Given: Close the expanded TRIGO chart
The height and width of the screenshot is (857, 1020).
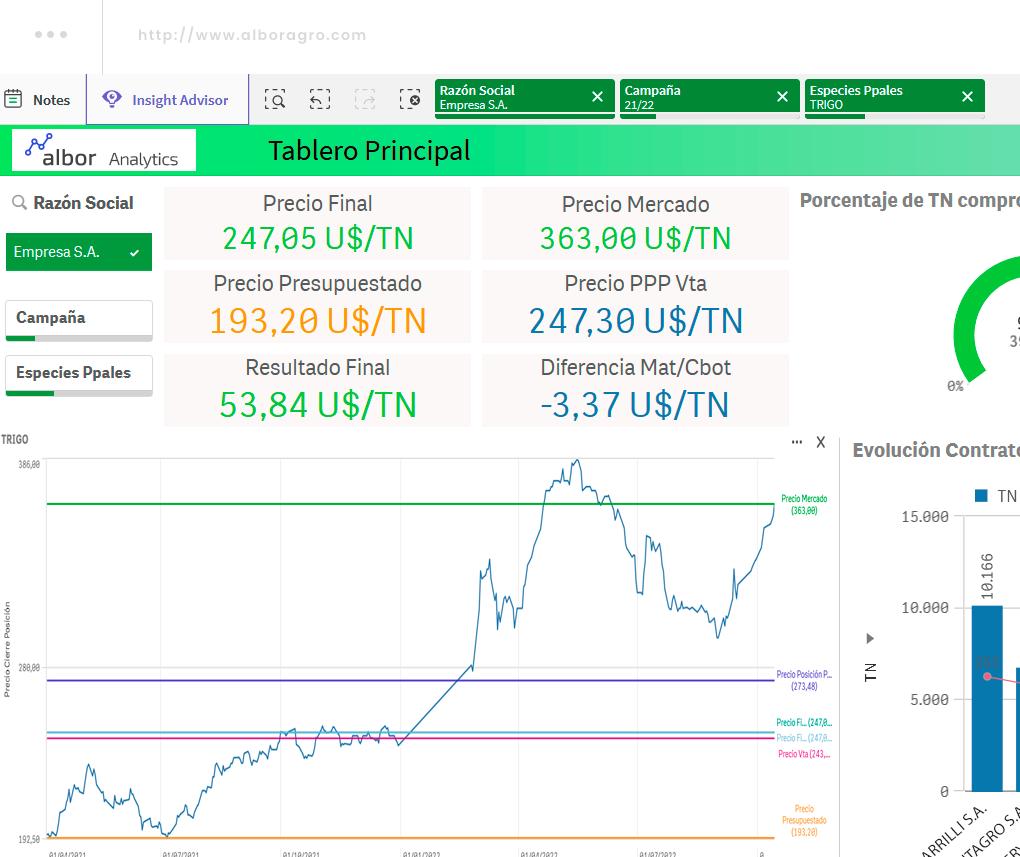Looking at the screenshot, I should coord(821,442).
